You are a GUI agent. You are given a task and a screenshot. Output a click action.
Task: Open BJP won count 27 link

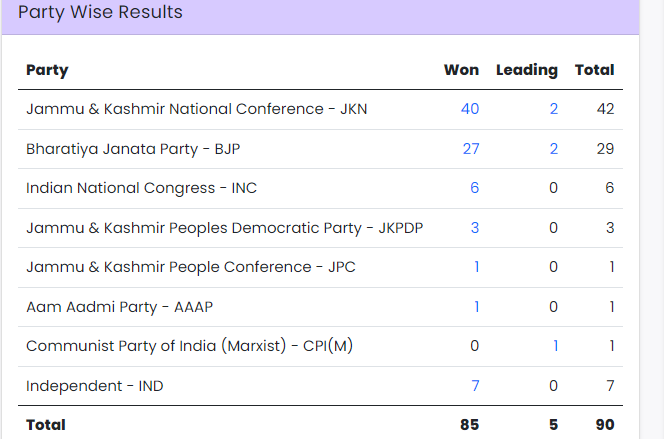[471, 149]
